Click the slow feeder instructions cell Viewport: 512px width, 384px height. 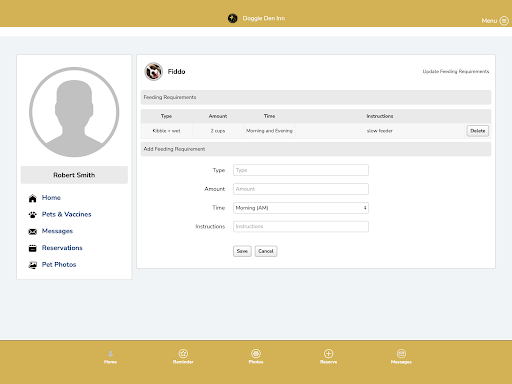(380, 131)
